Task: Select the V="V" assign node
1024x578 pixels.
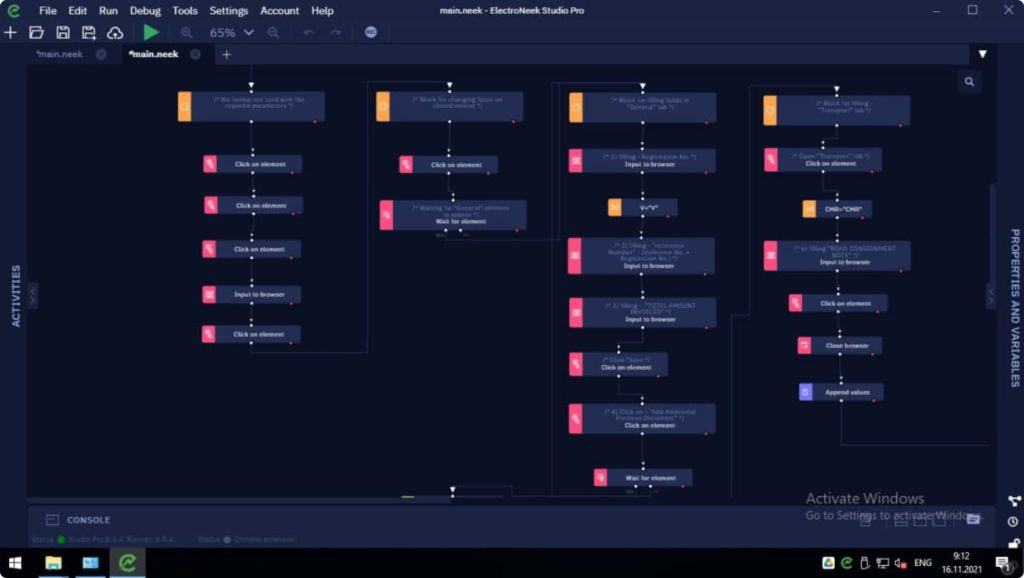Action: point(643,208)
